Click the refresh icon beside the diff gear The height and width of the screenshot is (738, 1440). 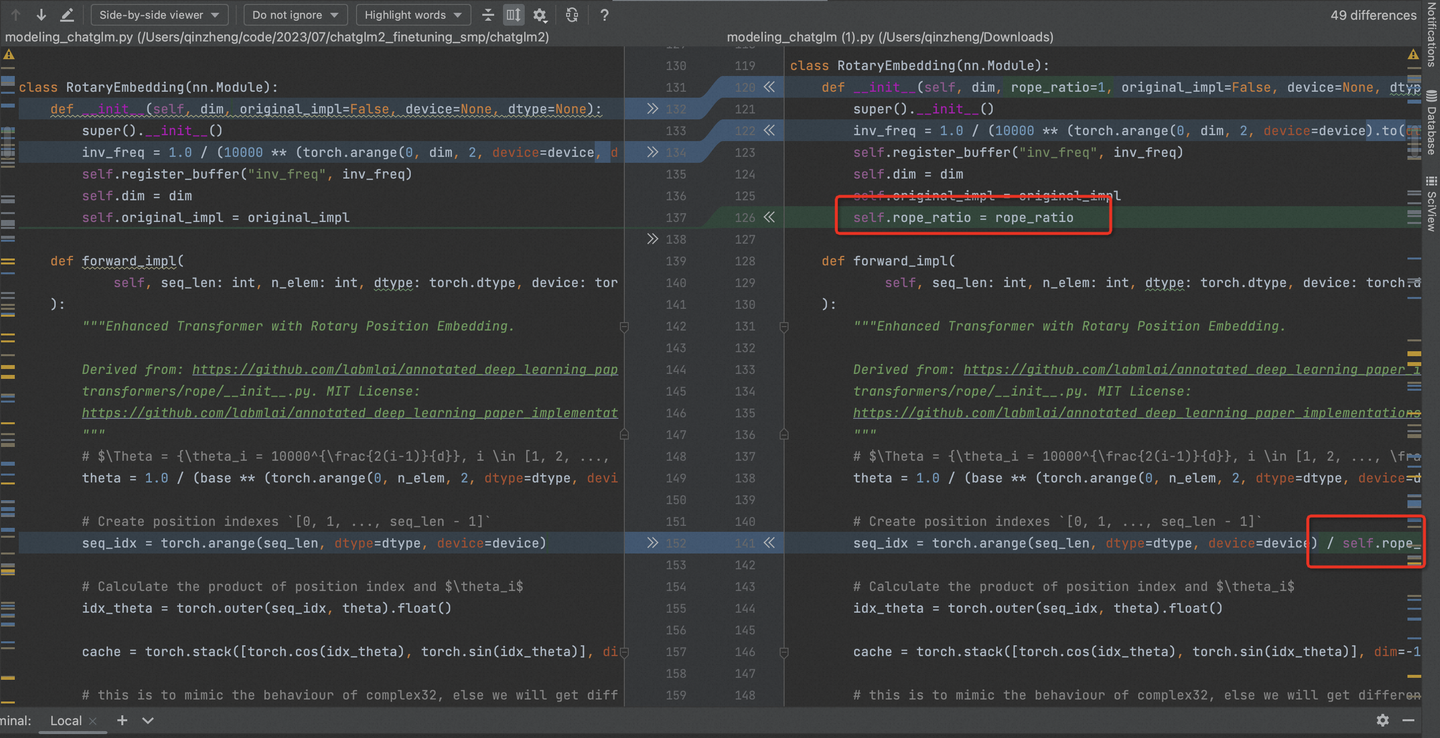[572, 15]
